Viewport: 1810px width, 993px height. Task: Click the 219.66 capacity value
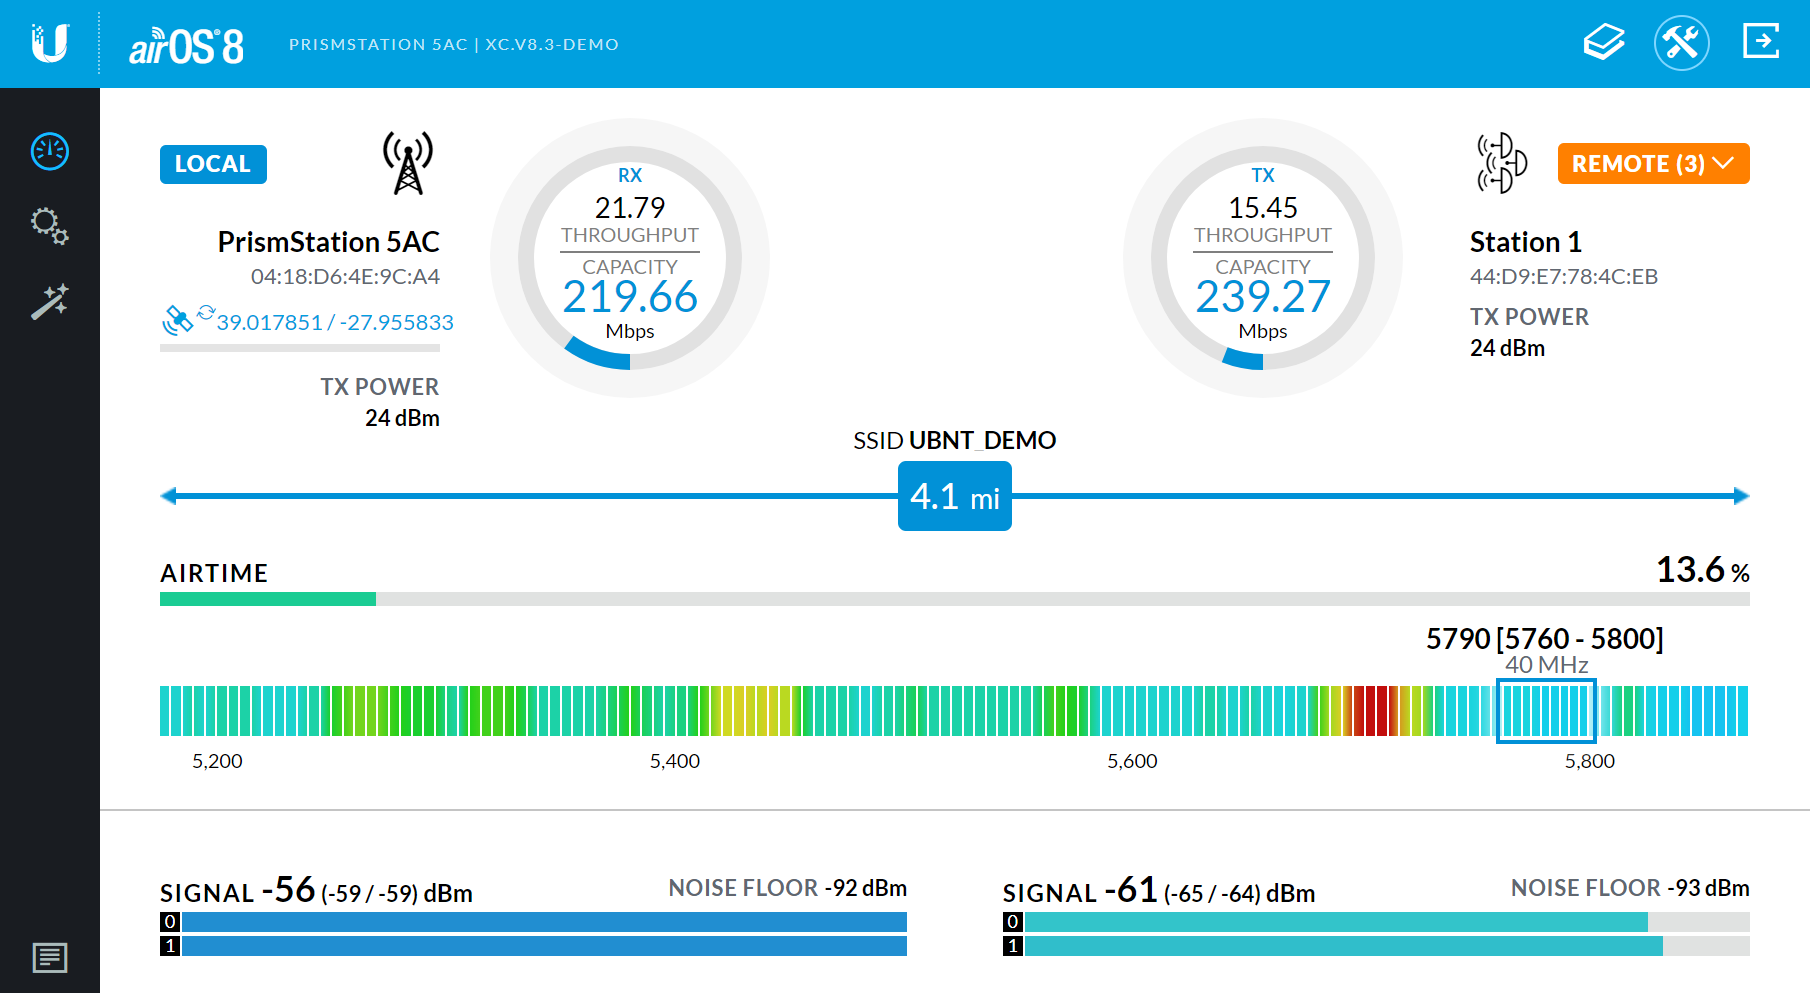coord(630,297)
